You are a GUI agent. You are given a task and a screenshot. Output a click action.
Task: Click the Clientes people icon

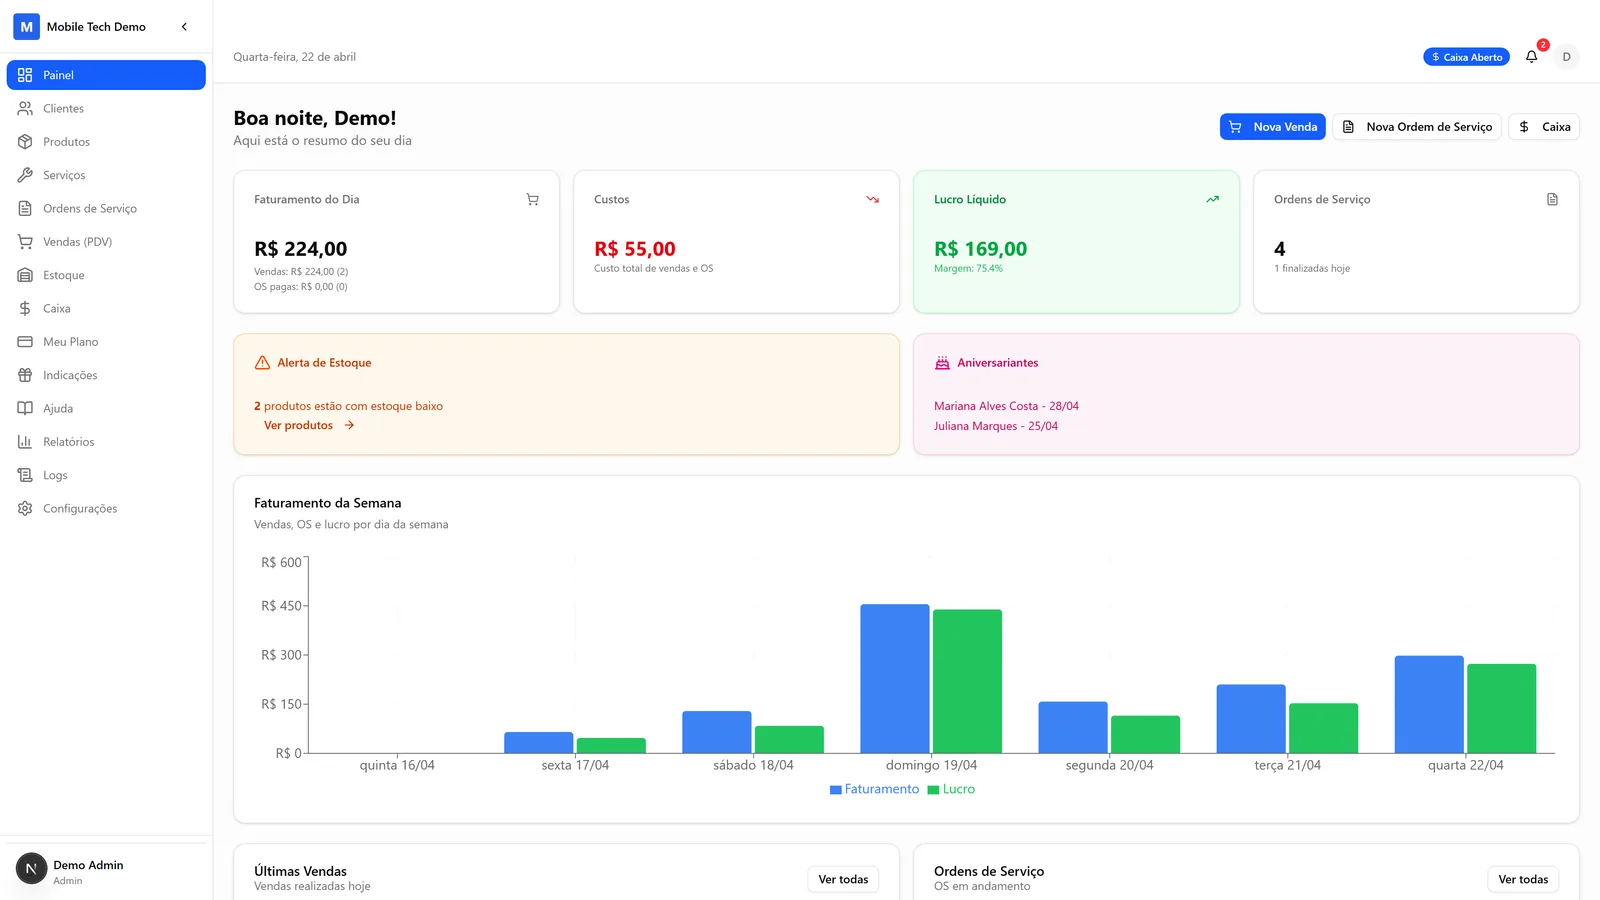[x=25, y=108]
